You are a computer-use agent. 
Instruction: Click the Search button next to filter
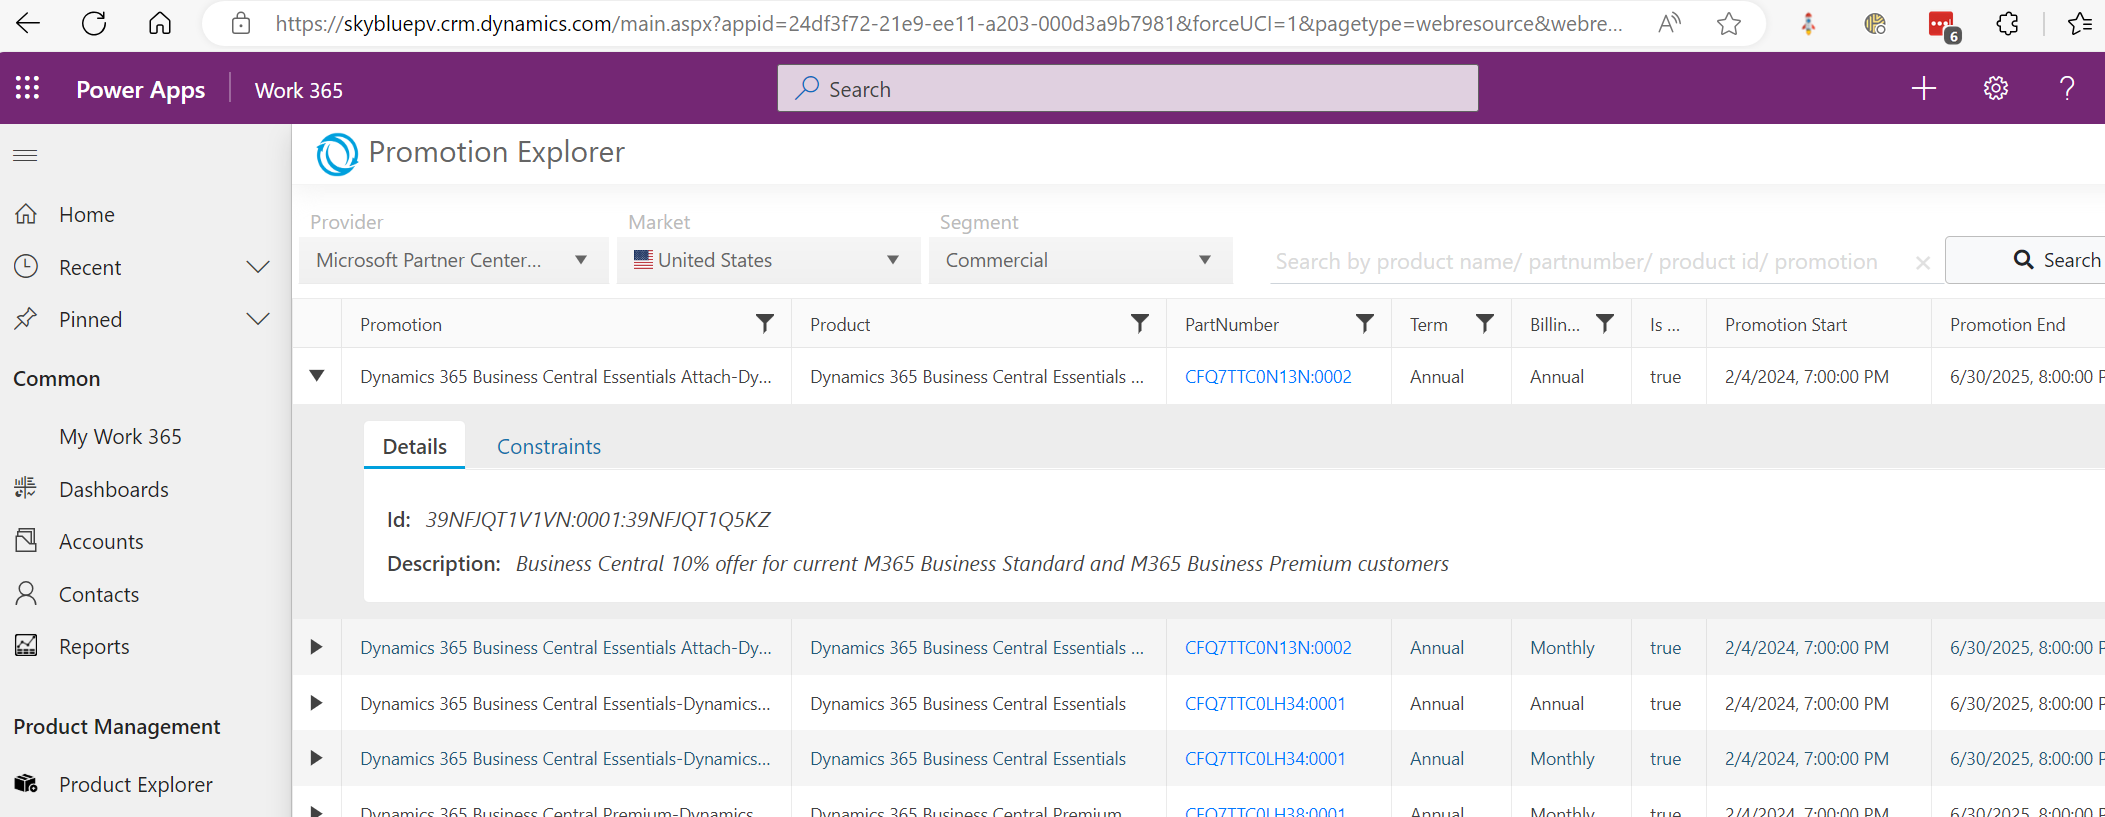(2026, 260)
